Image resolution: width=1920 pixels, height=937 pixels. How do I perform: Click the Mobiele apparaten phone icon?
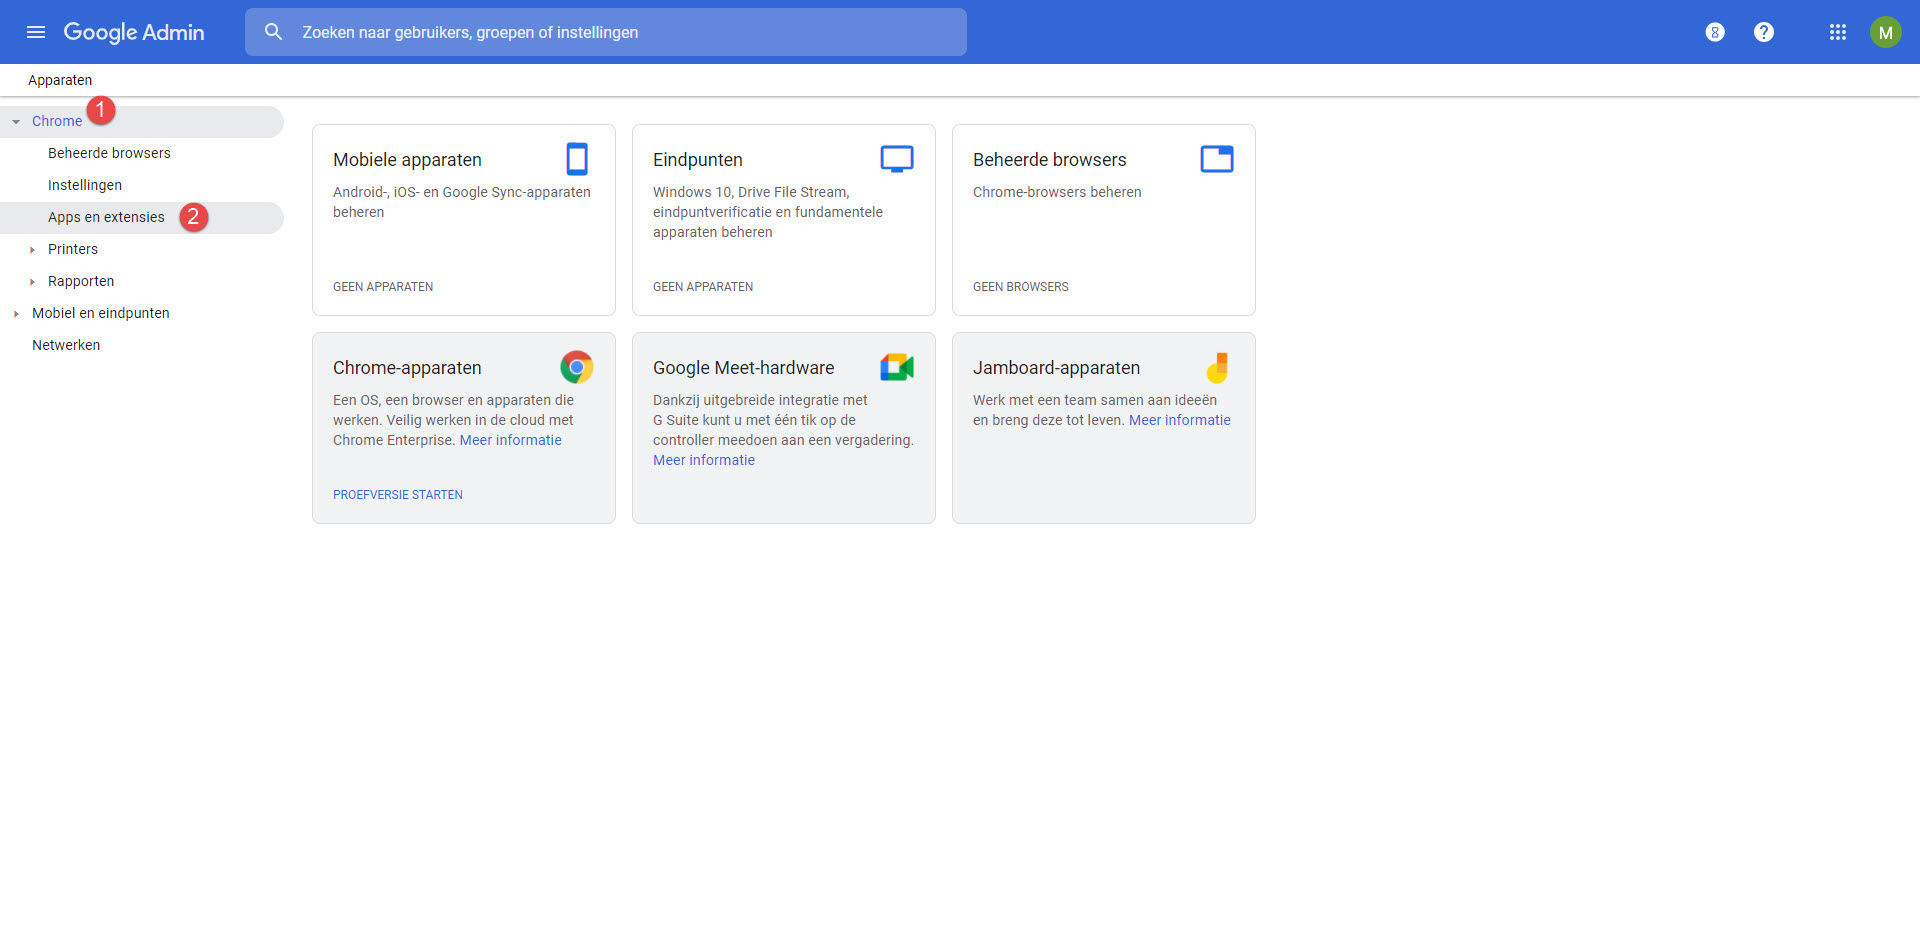click(x=577, y=159)
